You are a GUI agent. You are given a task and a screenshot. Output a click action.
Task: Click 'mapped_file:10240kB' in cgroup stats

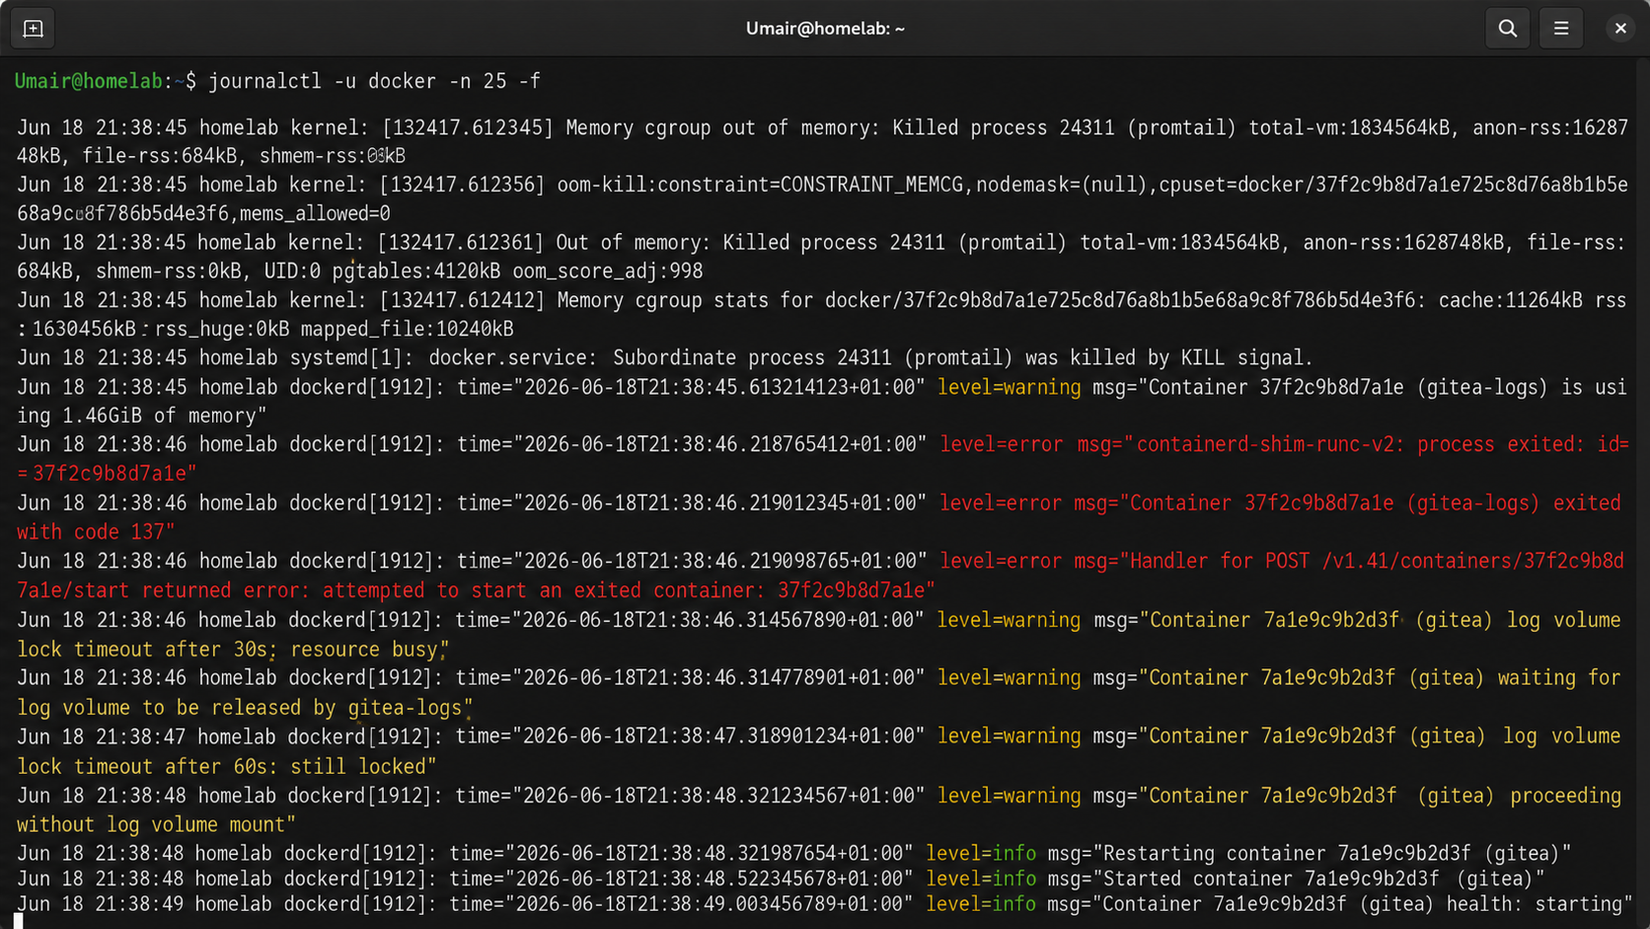[407, 329]
